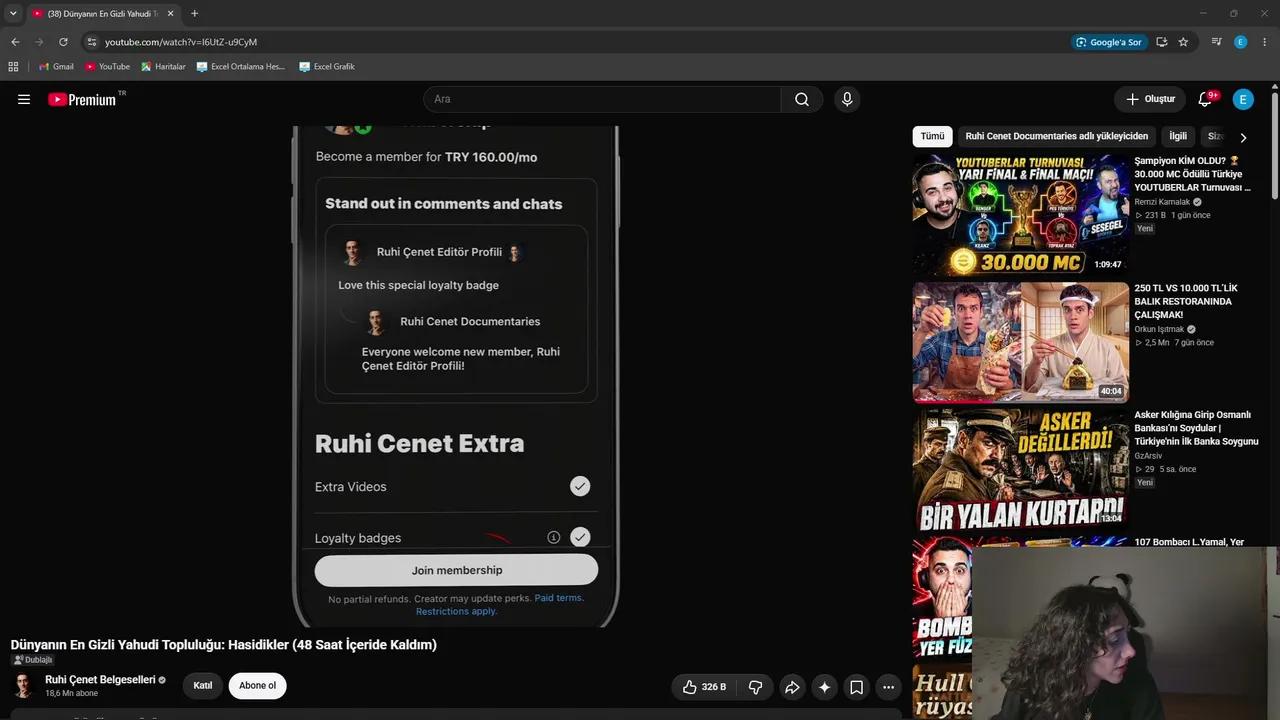Open the YouTube account avatar menu
1280x720 pixels.
pos(1243,99)
